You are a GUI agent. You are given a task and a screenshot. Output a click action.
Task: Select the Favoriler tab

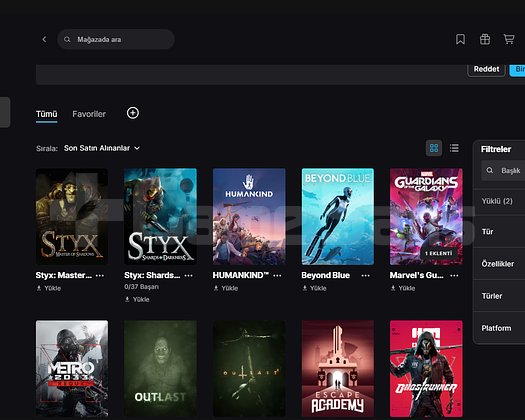tap(89, 114)
